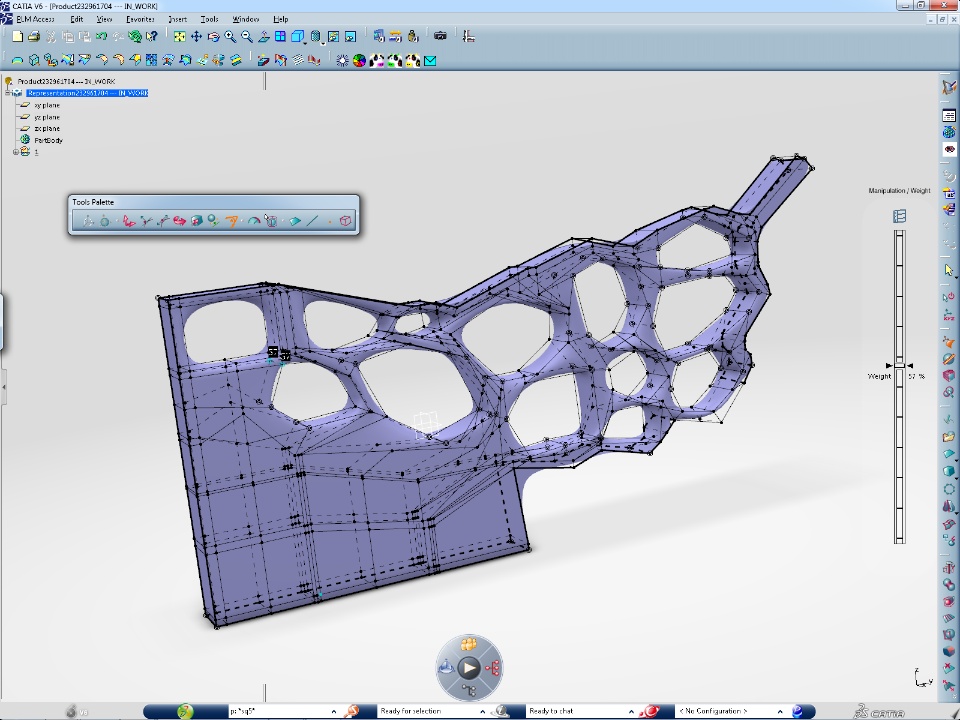Open the Insert menu
Image resolution: width=960 pixels, height=720 pixels.
tap(177, 19)
